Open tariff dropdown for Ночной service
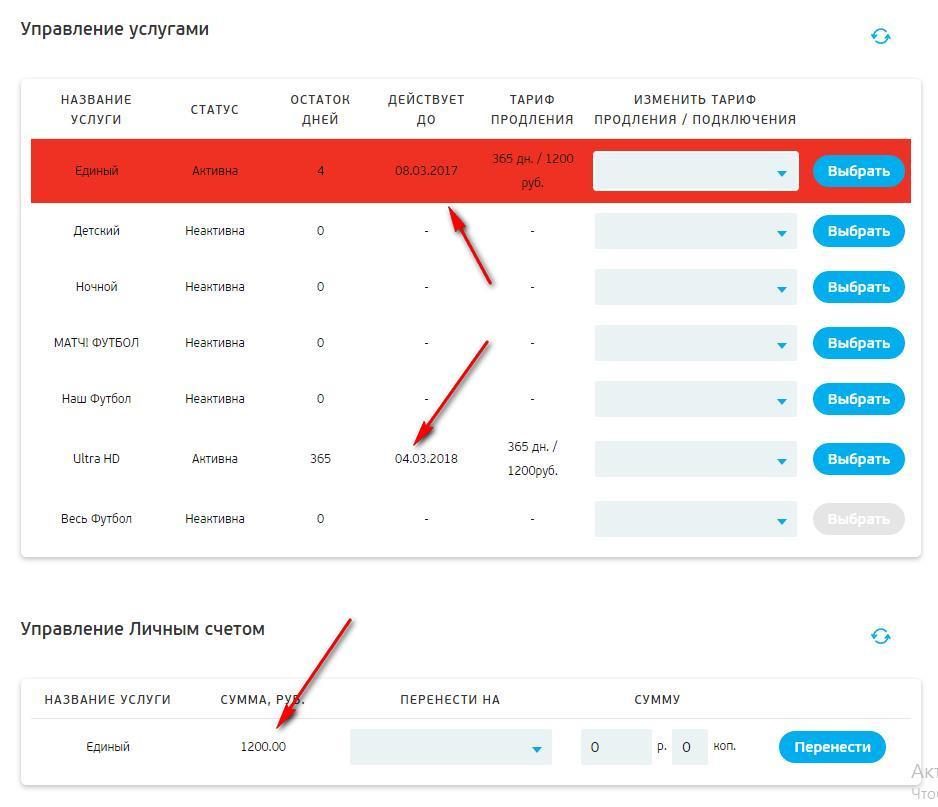 pyautogui.click(x=695, y=287)
